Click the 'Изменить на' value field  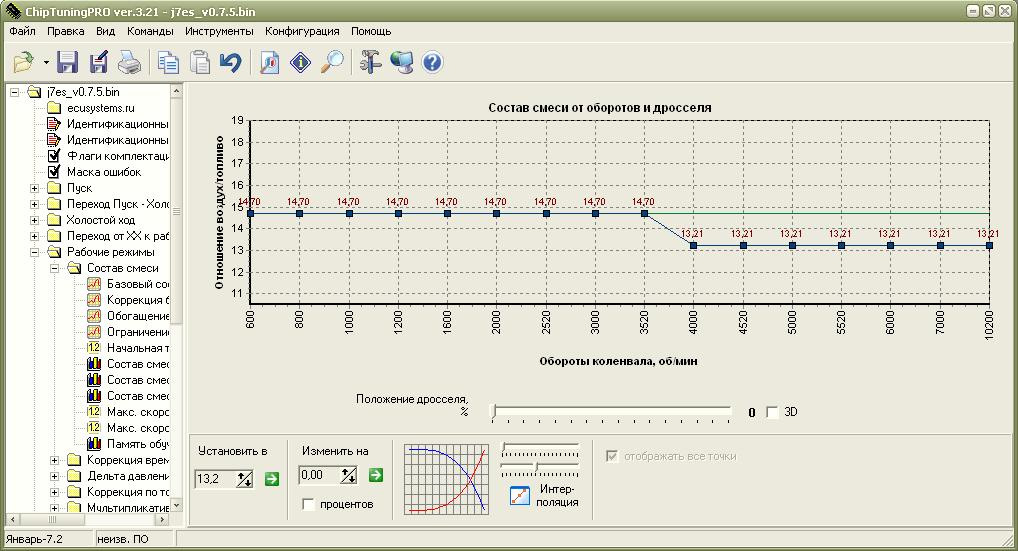[319, 475]
